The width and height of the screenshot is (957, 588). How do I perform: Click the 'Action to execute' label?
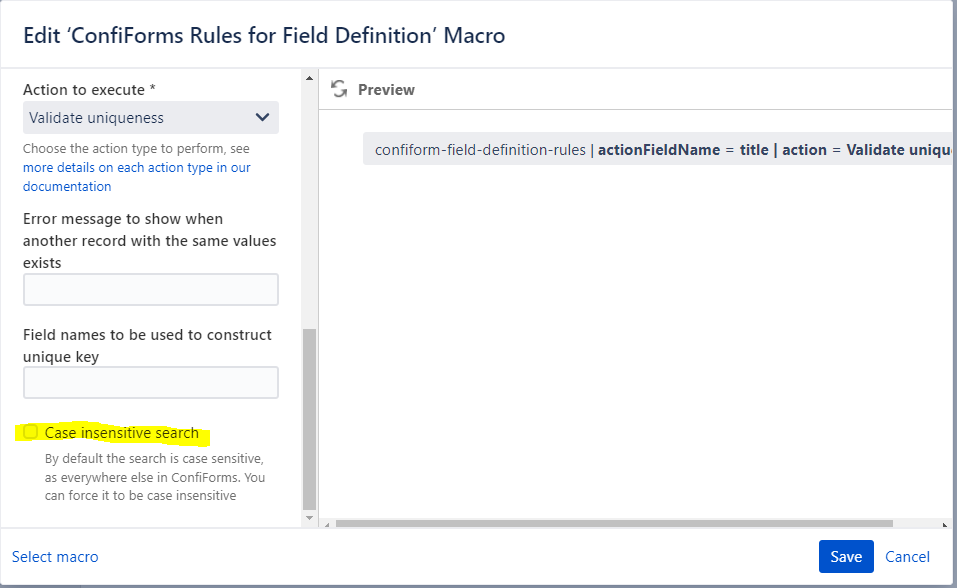coord(89,90)
